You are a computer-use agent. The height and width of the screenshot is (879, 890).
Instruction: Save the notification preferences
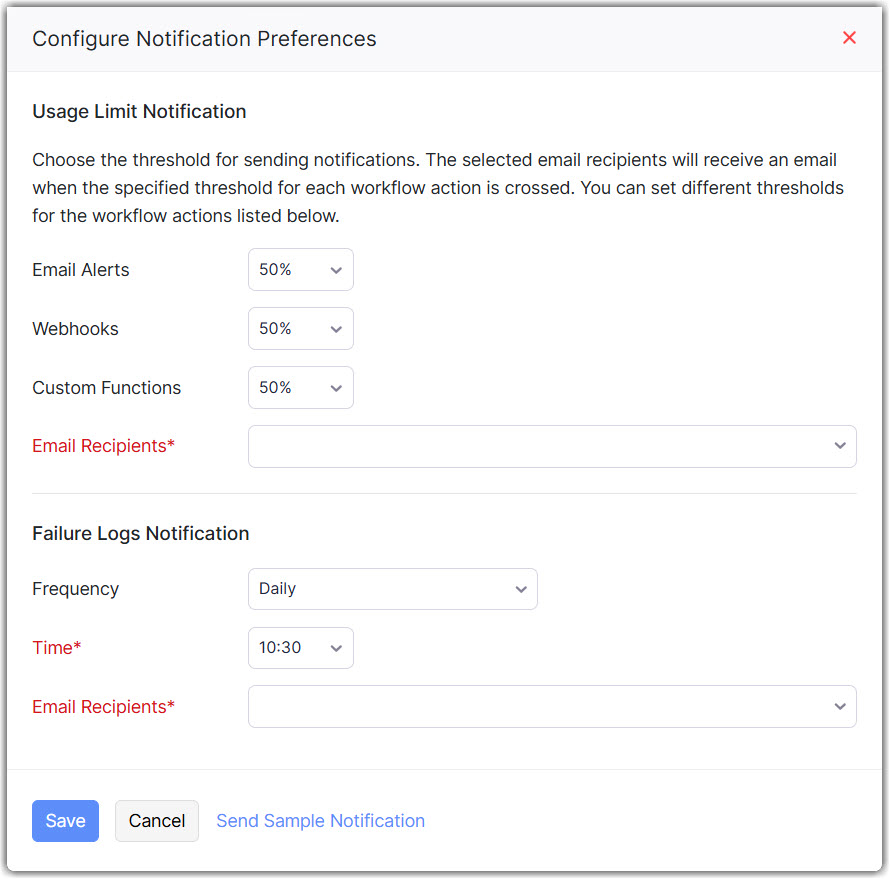[65, 821]
